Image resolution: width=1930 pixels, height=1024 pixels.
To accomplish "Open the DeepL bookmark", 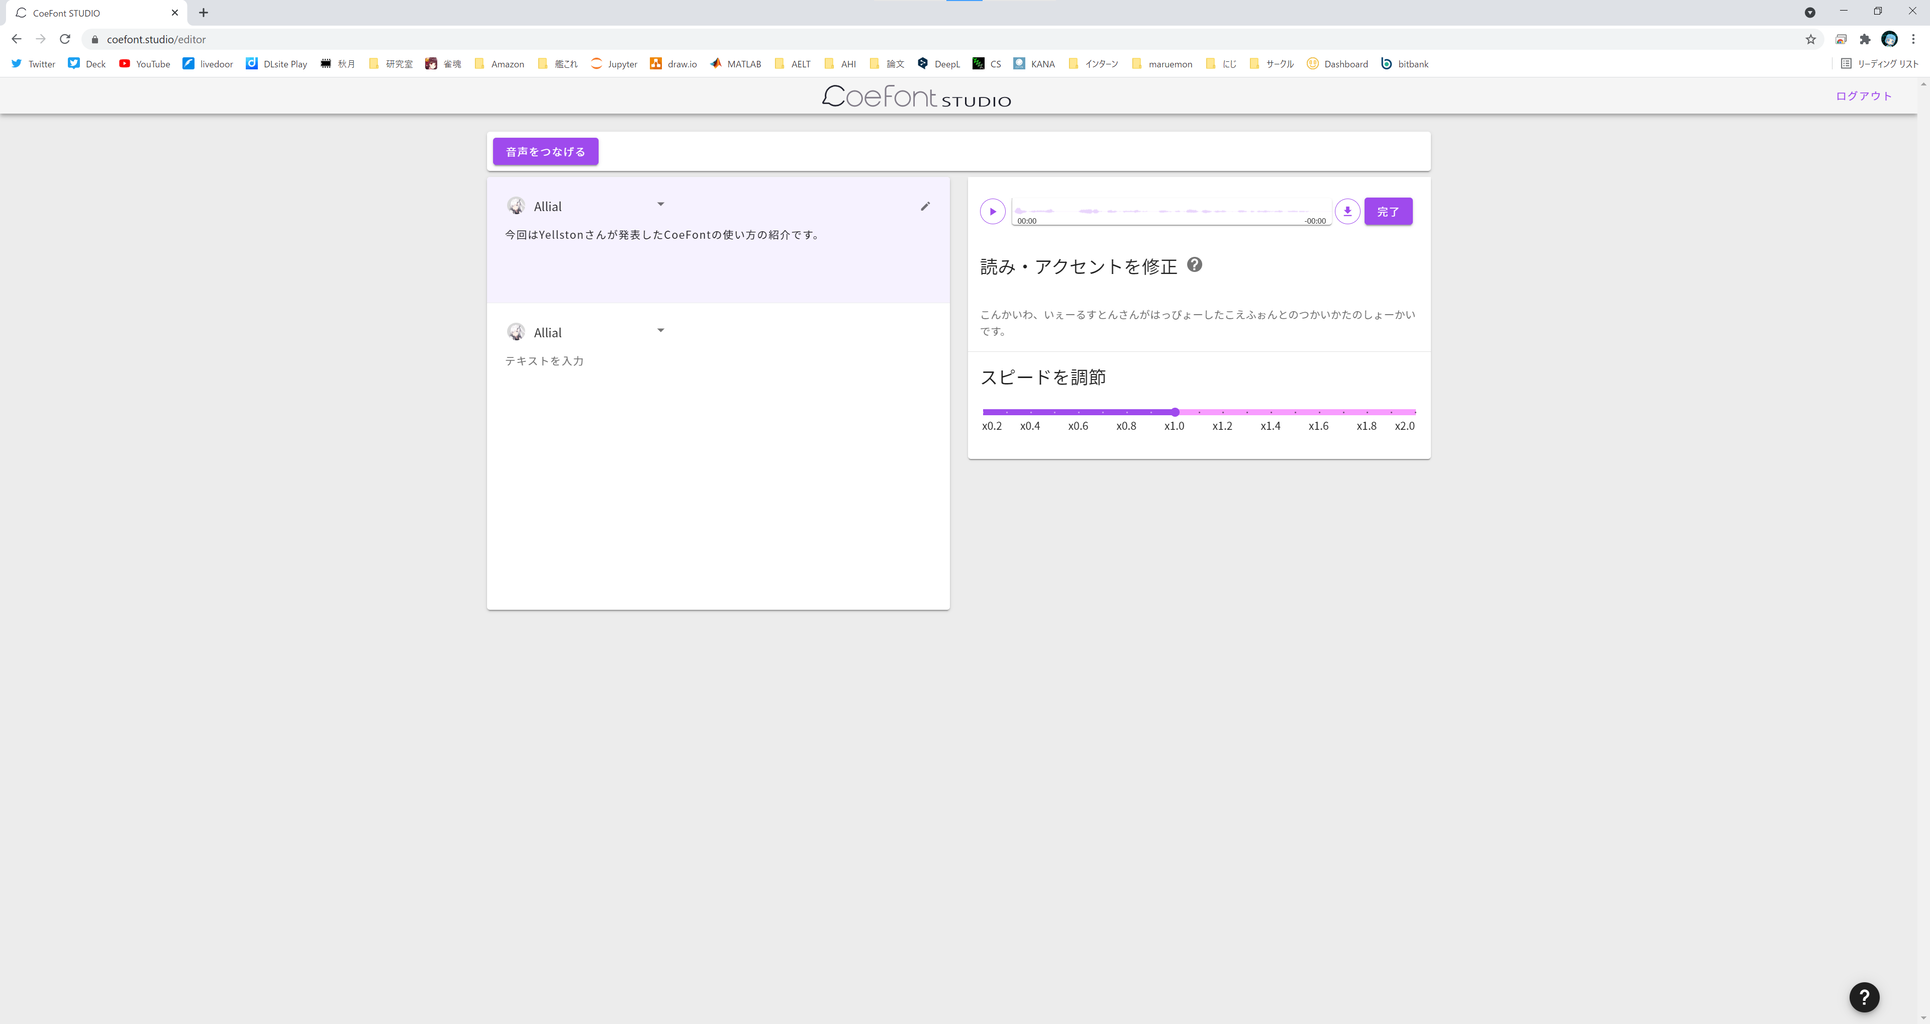I will pyautogui.click(x=938, y=64).
